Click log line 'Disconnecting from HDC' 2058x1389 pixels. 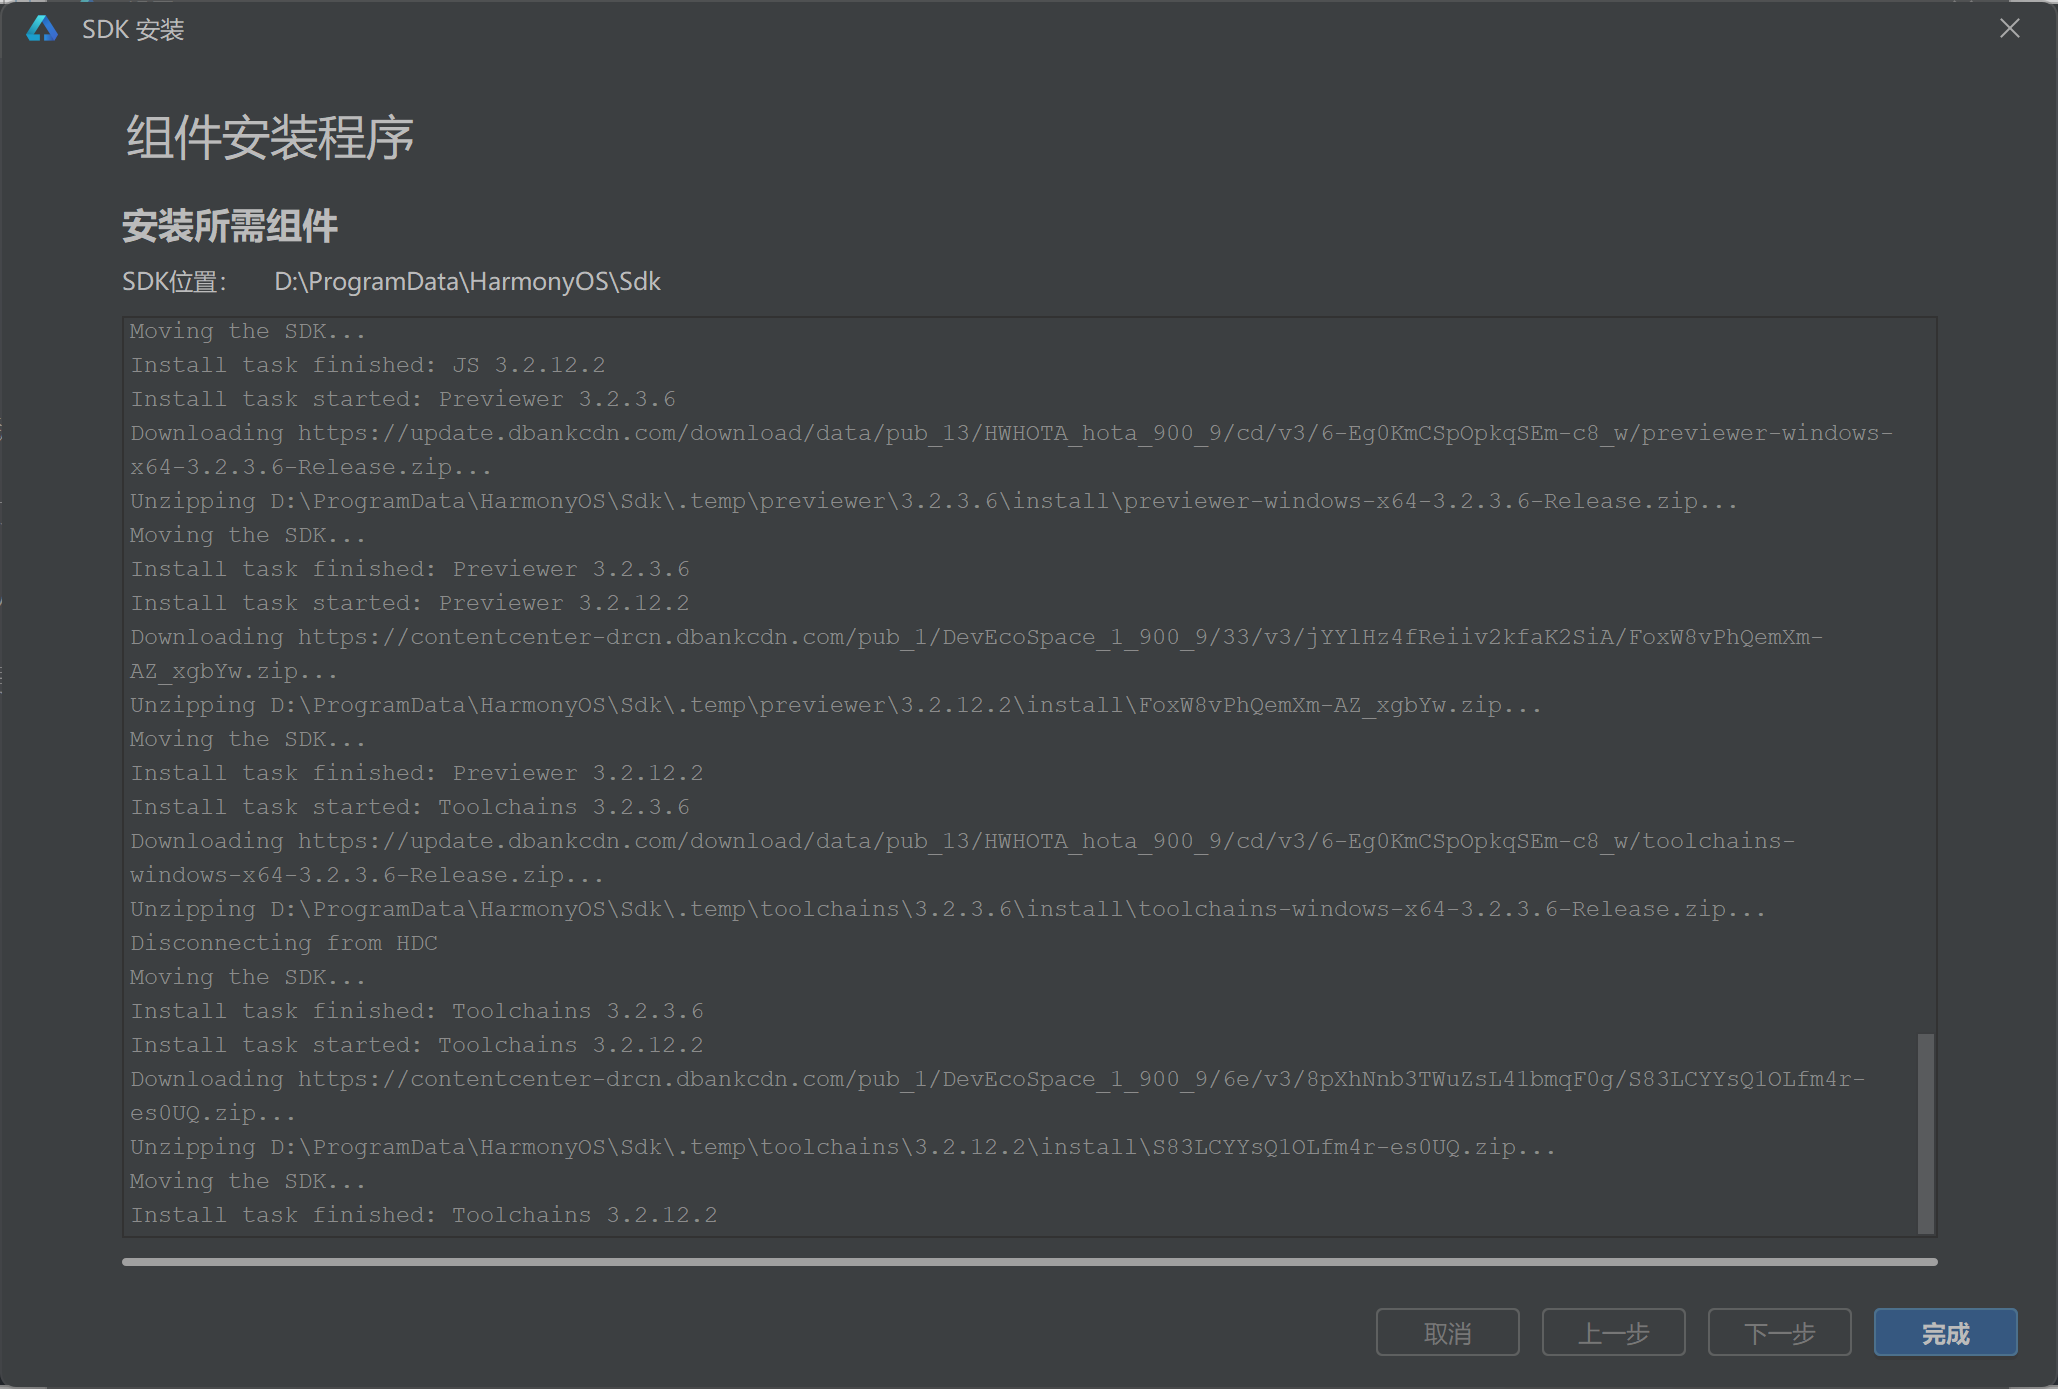coord(284,943)
